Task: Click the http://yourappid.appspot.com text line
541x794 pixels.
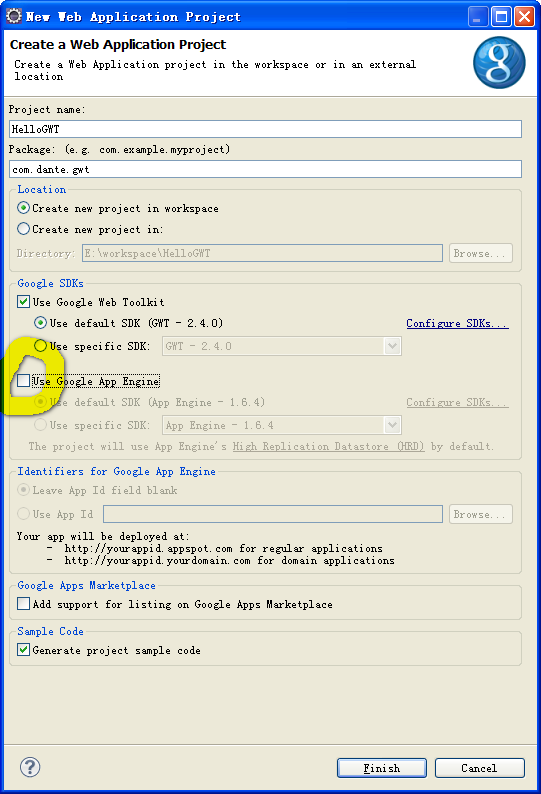Action: pos(223,549)
